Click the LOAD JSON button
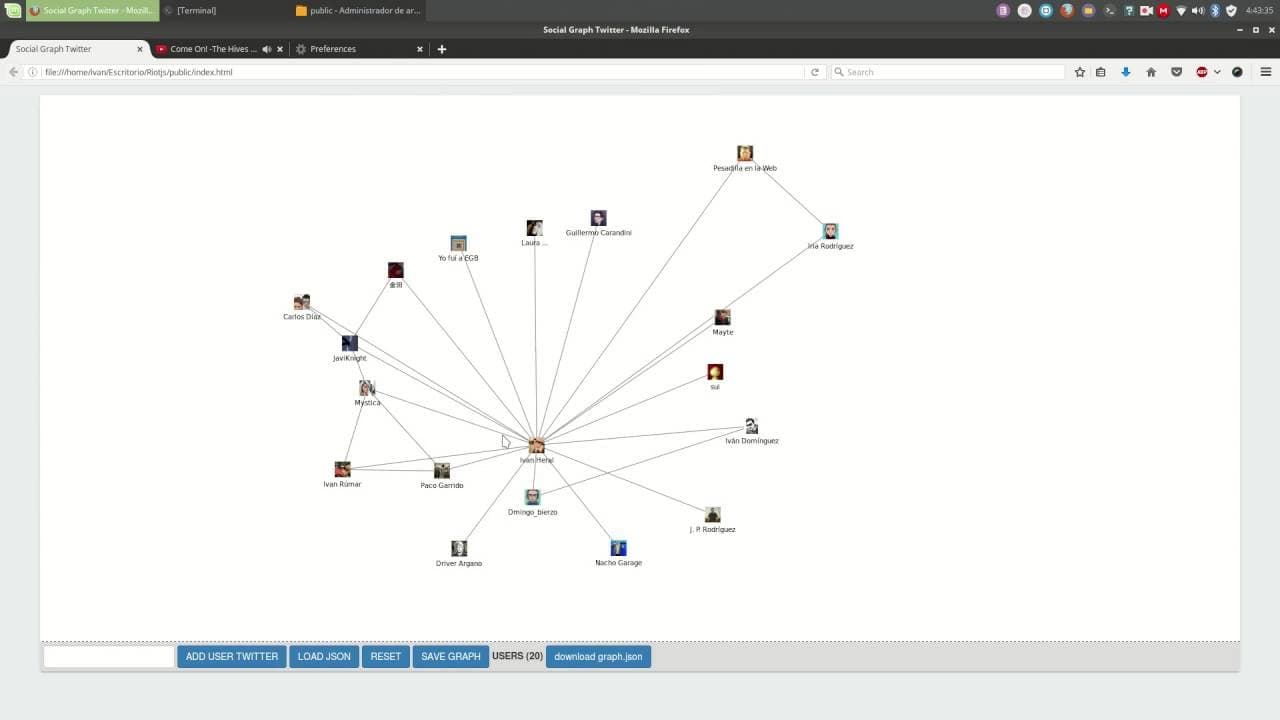 point(324,657)
